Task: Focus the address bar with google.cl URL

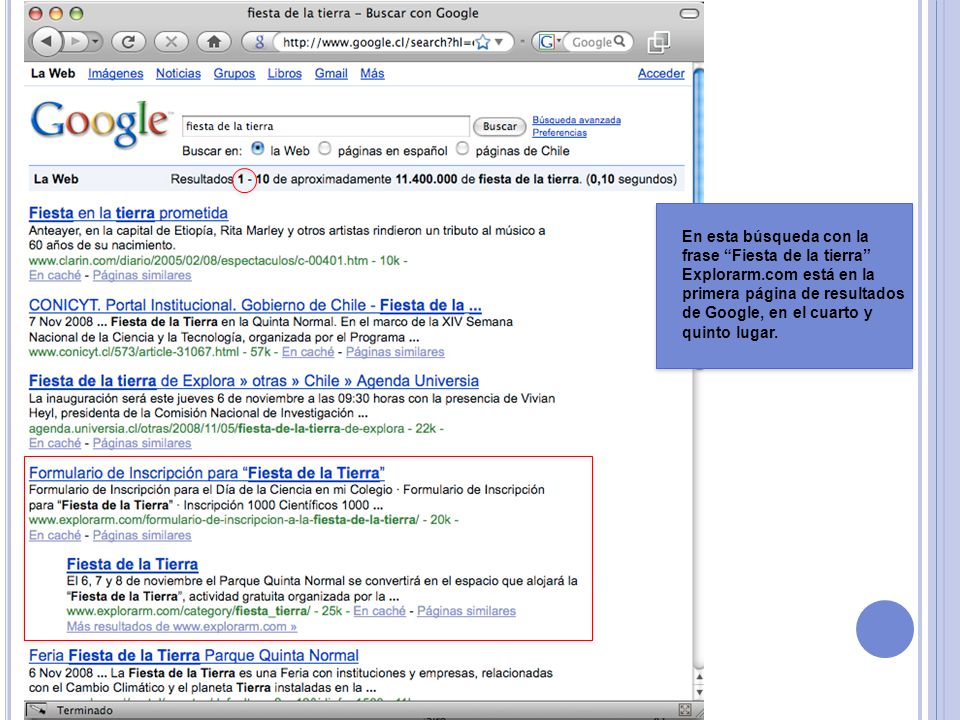Action: (378, 42)
